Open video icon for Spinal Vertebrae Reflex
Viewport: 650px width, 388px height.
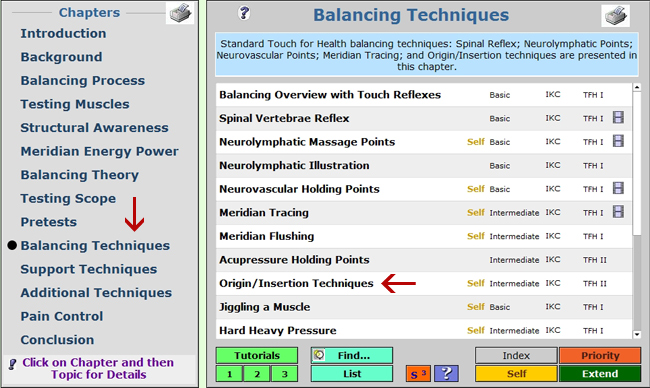point(618,118)
